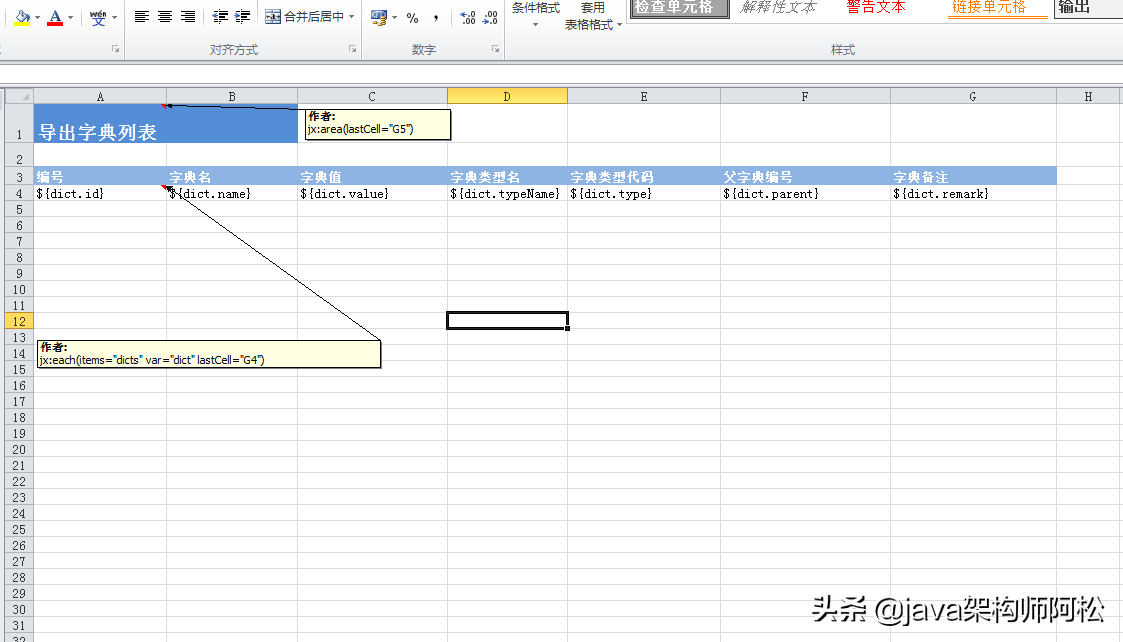Select the 字典名 header cell
This screenshot has height=642, width=1123.
tap(232, 176)
